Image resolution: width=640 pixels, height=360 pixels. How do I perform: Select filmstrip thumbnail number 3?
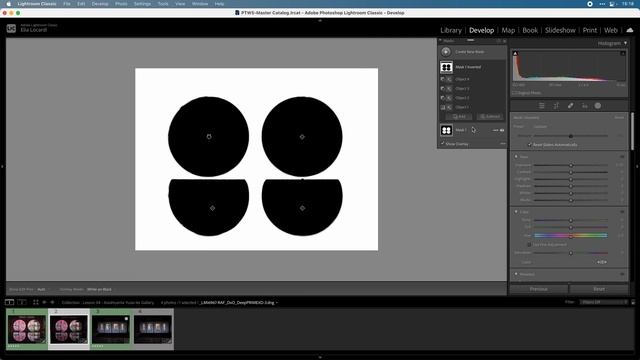[x=111, y=329]
